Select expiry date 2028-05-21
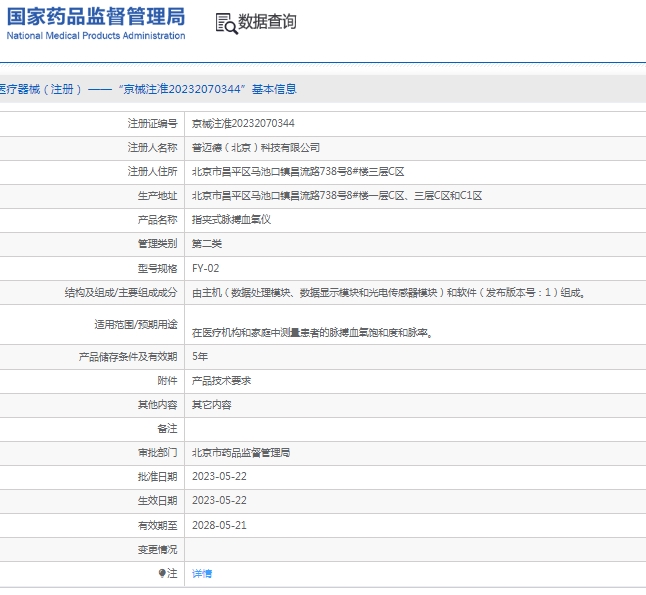Viewport: 646px width, 595px height. pos(219,525)
